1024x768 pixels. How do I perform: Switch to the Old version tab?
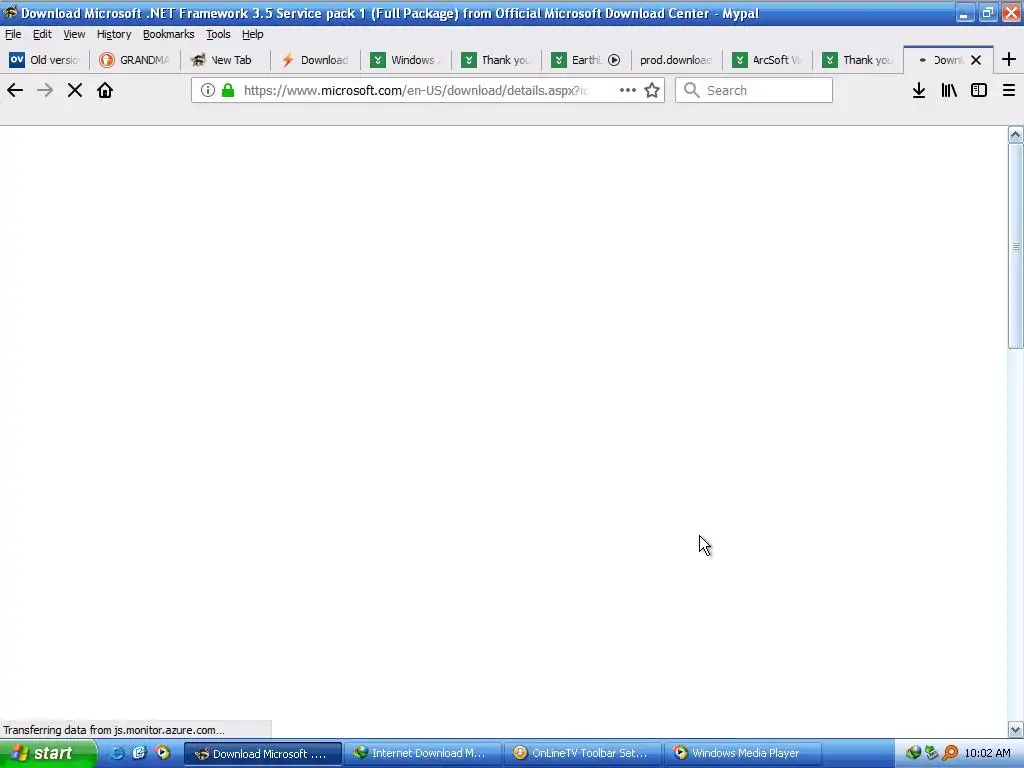pos(44,60)
